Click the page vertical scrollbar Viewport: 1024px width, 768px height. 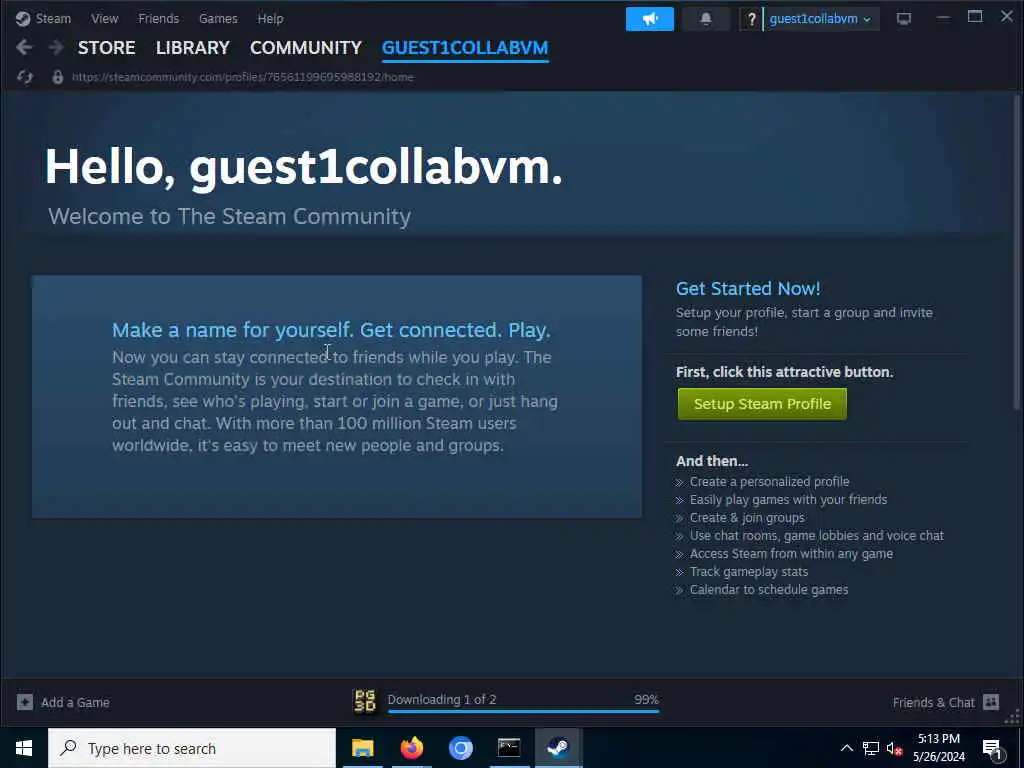(x=1016, y=252)
